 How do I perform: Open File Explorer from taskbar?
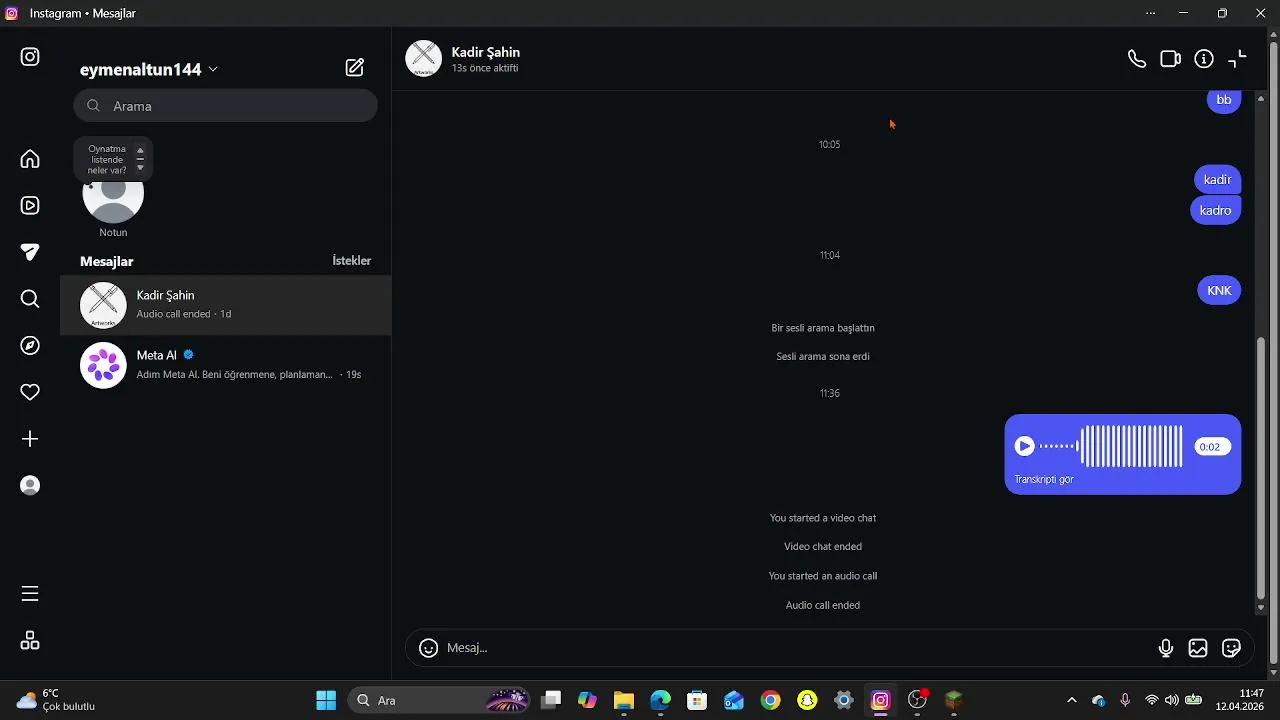point(624,700)
